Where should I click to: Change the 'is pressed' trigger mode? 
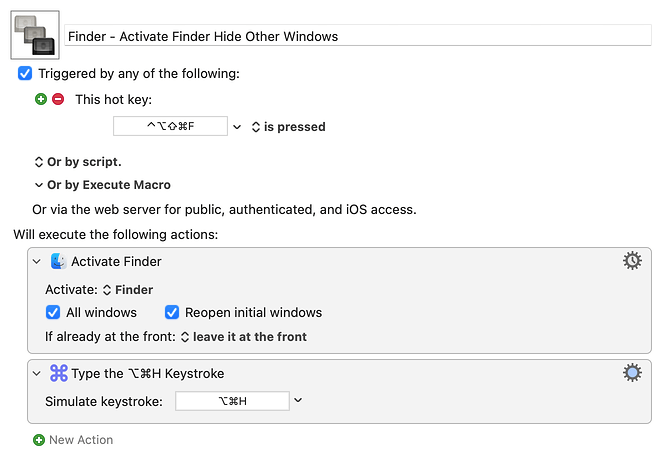288,127
